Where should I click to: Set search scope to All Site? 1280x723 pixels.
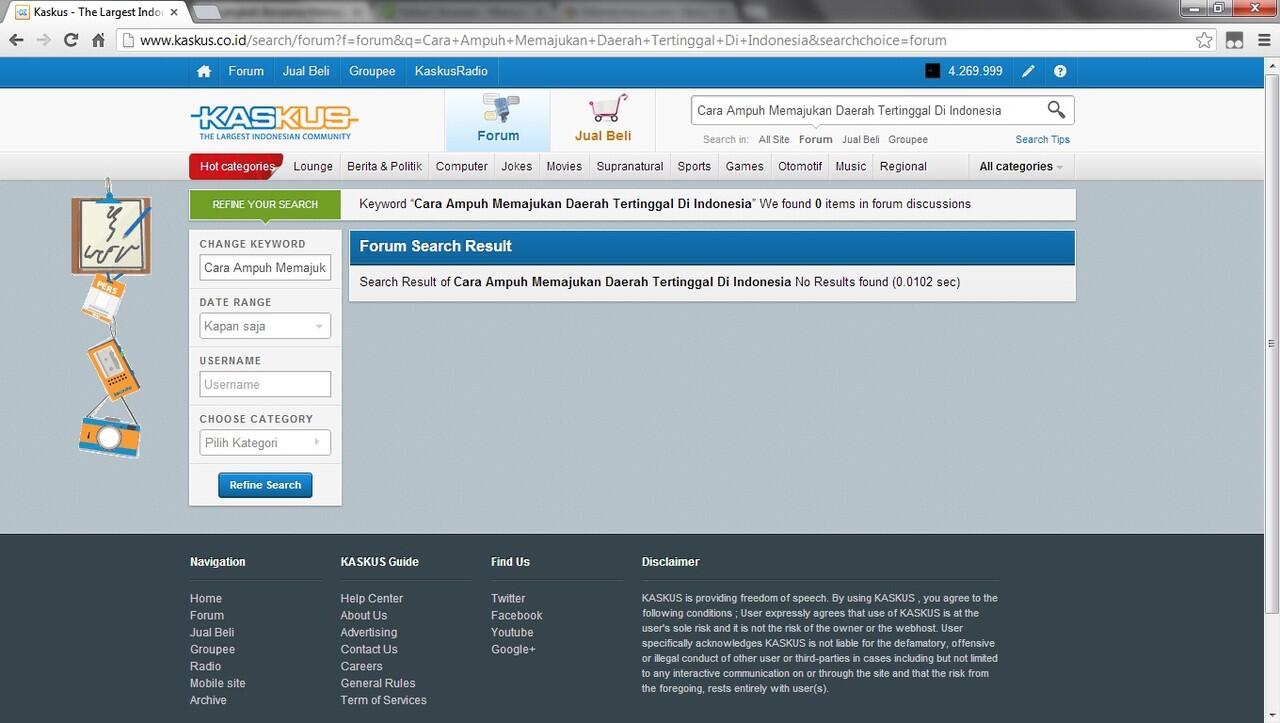[774, 140]
